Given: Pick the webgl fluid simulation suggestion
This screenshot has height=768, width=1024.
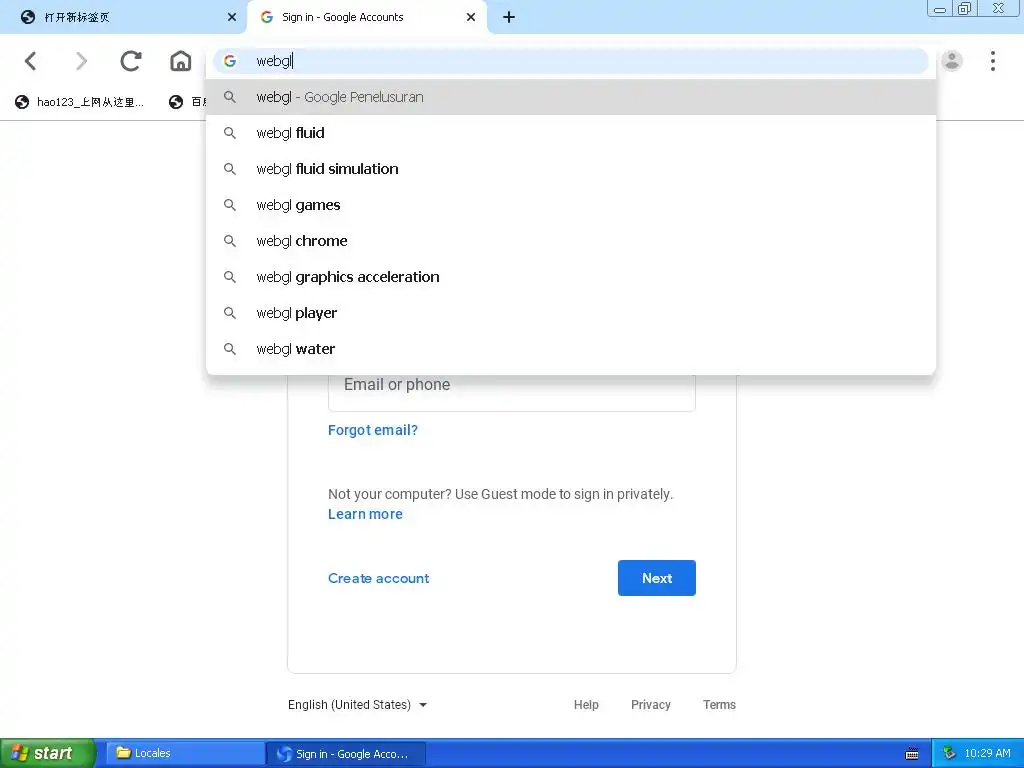Looking at the screenshot, I should [571, 169].
